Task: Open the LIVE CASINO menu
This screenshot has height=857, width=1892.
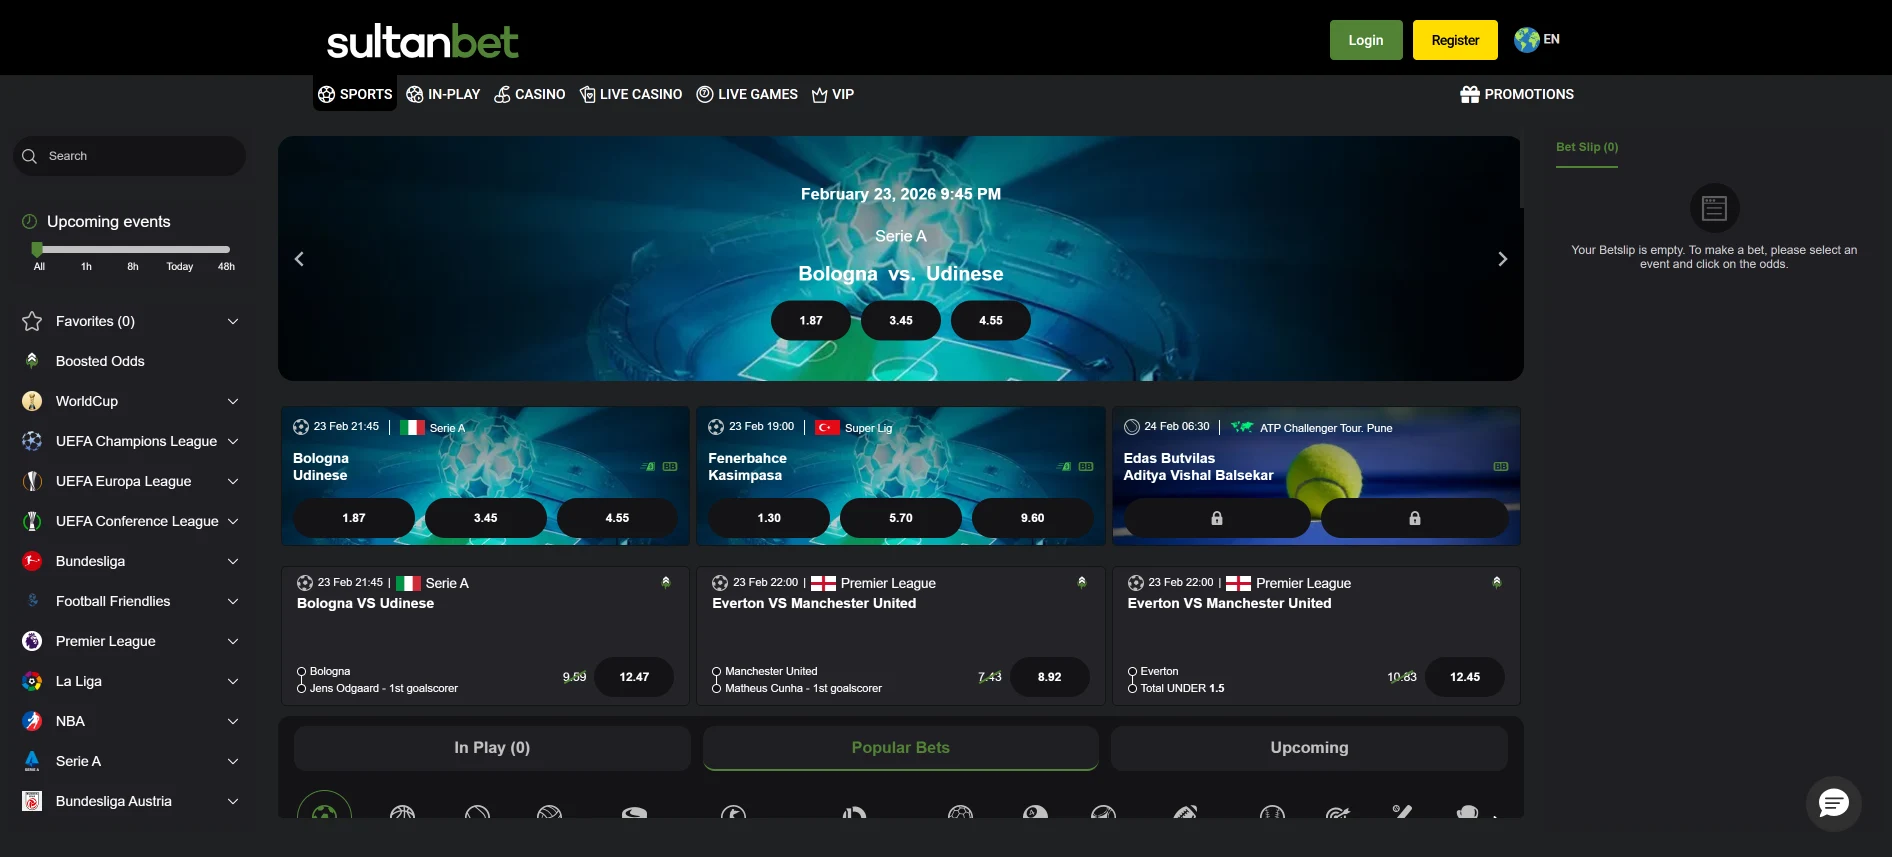Action: tap(631, 94)
